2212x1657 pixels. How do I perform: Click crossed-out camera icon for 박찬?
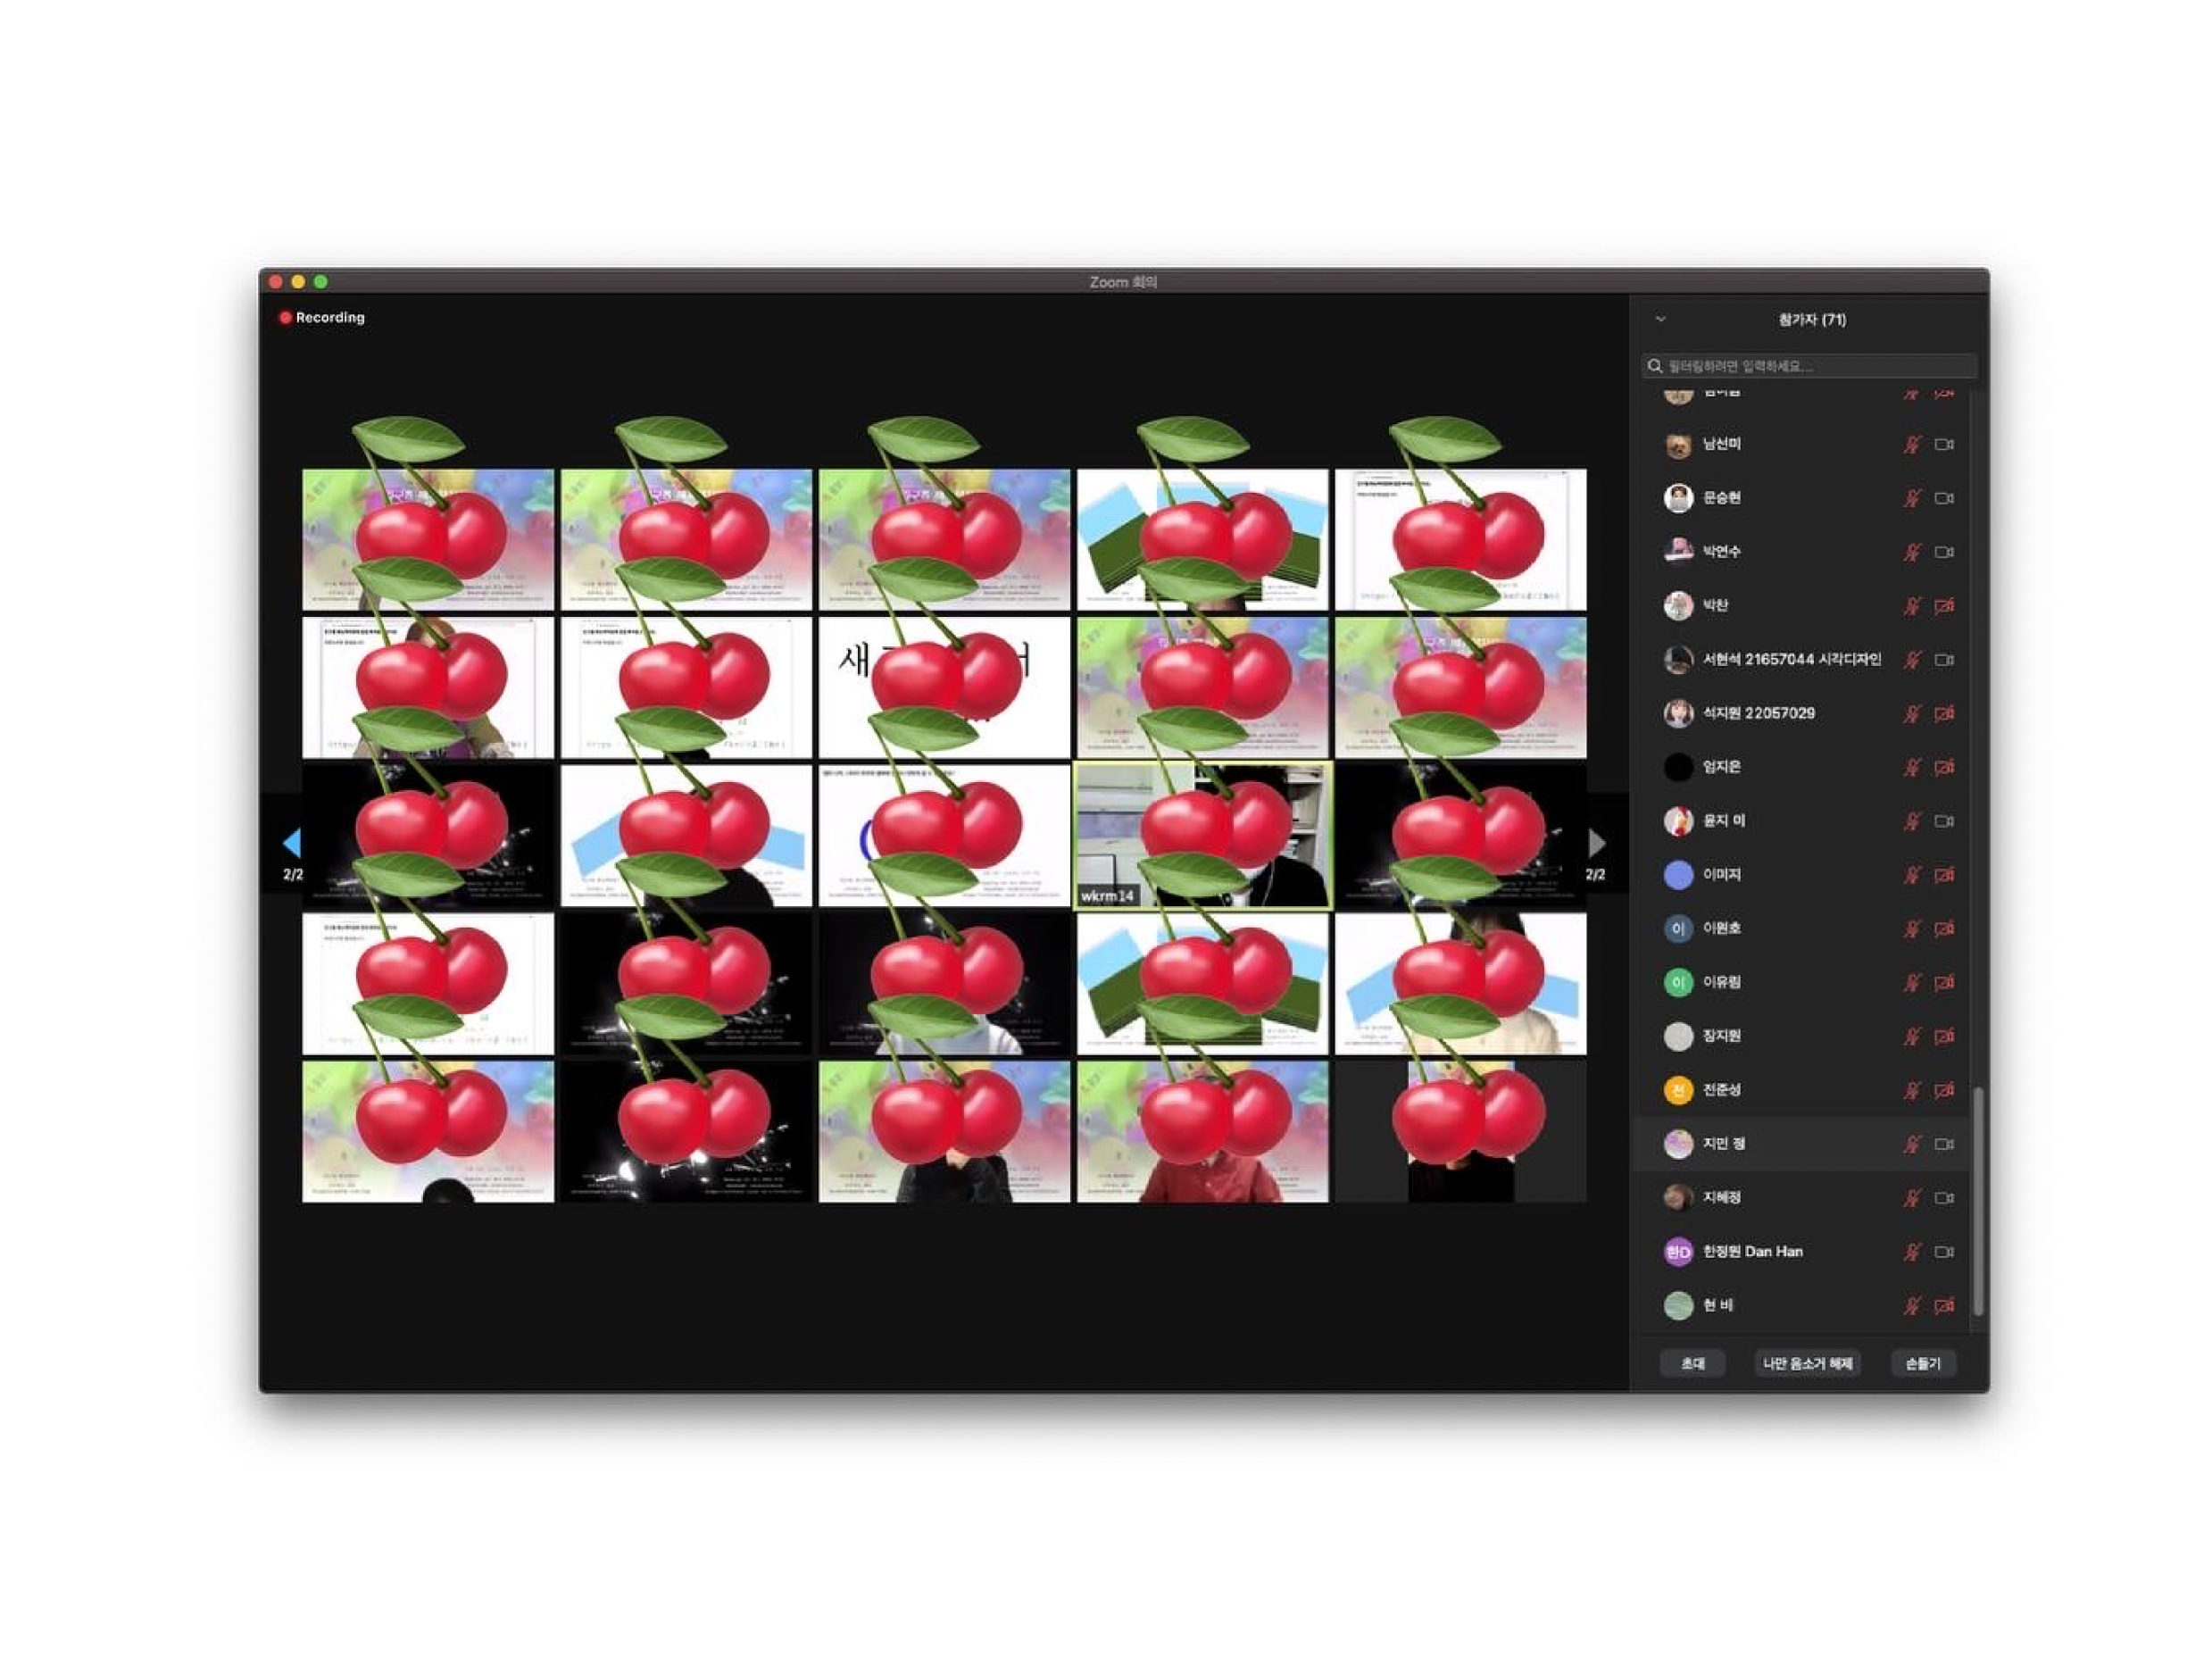pos(1943,606)
